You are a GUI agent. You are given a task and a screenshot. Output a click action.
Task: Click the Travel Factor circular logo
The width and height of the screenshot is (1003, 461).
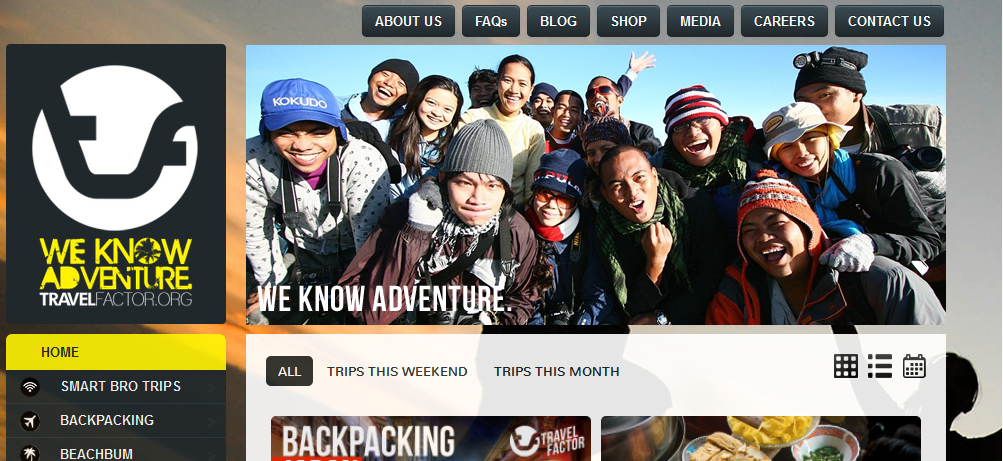coord(115,148)
